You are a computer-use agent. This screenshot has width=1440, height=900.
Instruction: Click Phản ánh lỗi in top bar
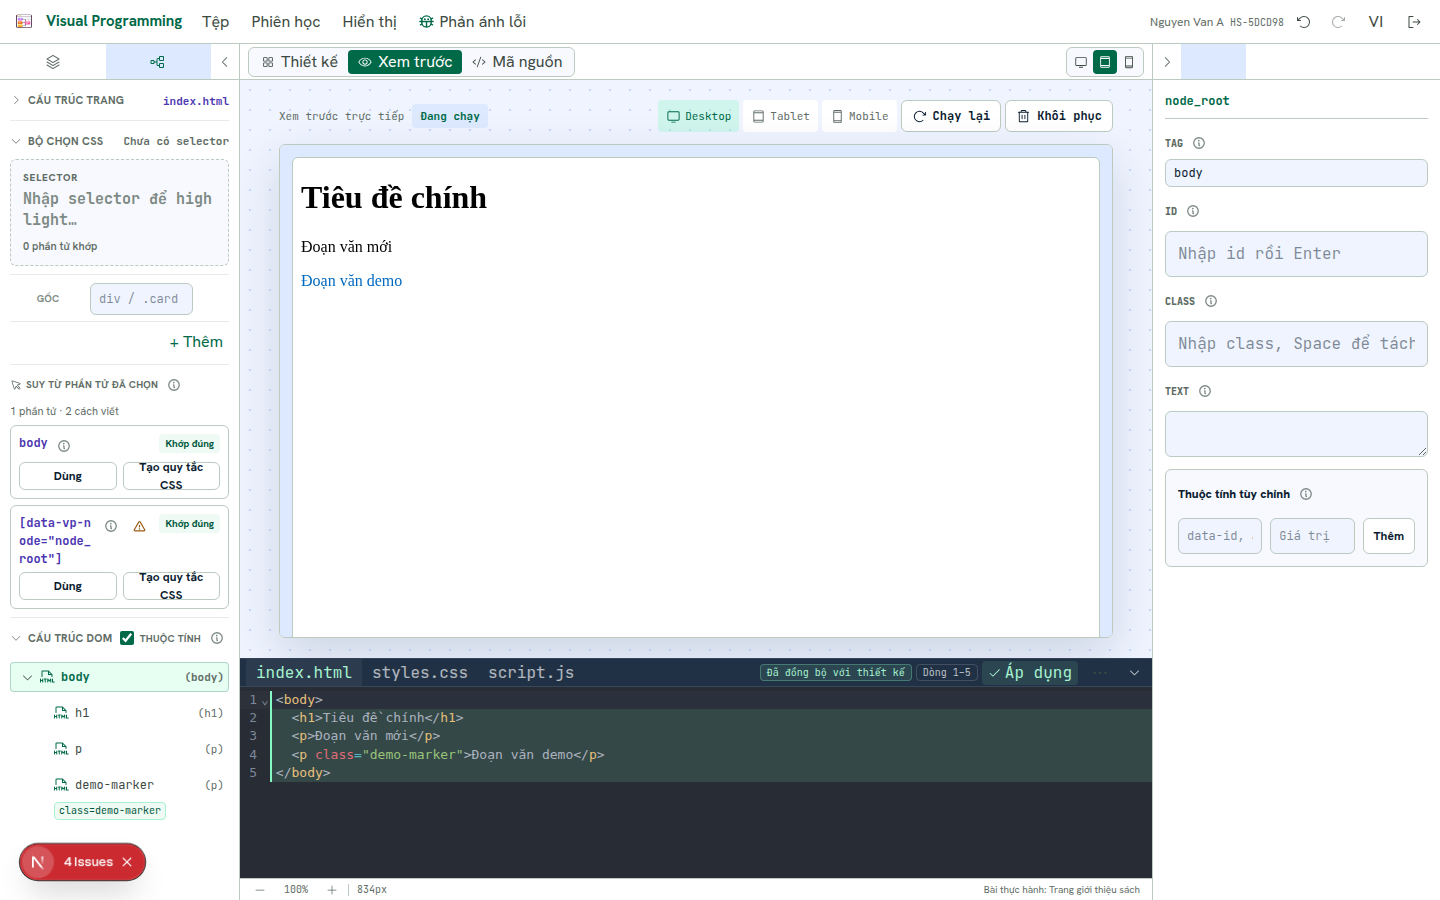coord(472,22)
